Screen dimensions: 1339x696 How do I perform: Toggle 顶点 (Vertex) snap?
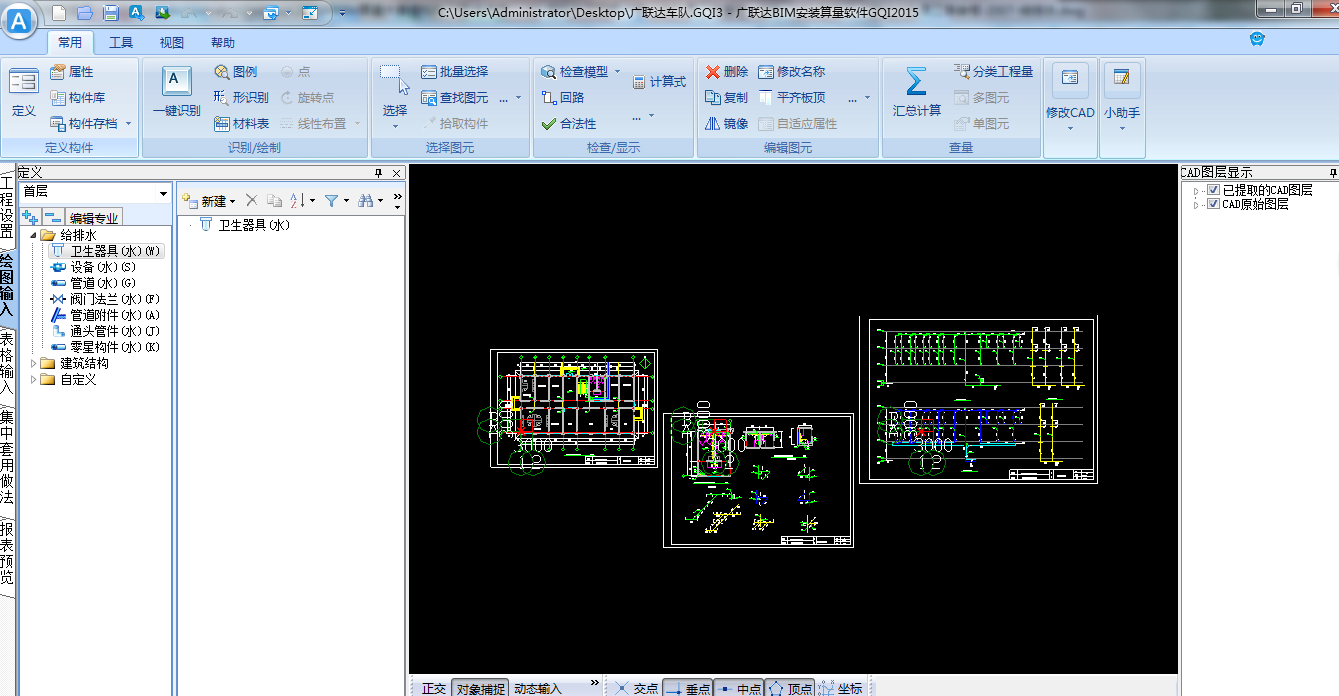coord(790,688)
